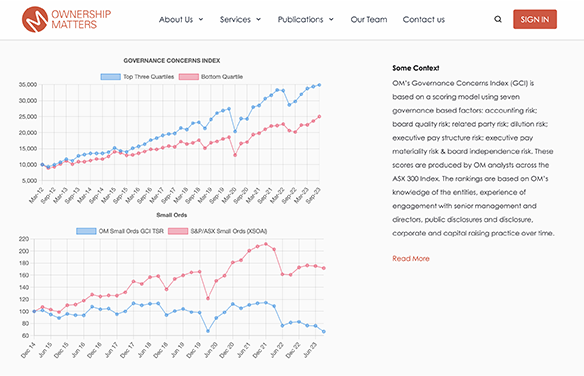Click the 220 y-axis label
Screen dimensions: 584x376
[x=23, y=239]
